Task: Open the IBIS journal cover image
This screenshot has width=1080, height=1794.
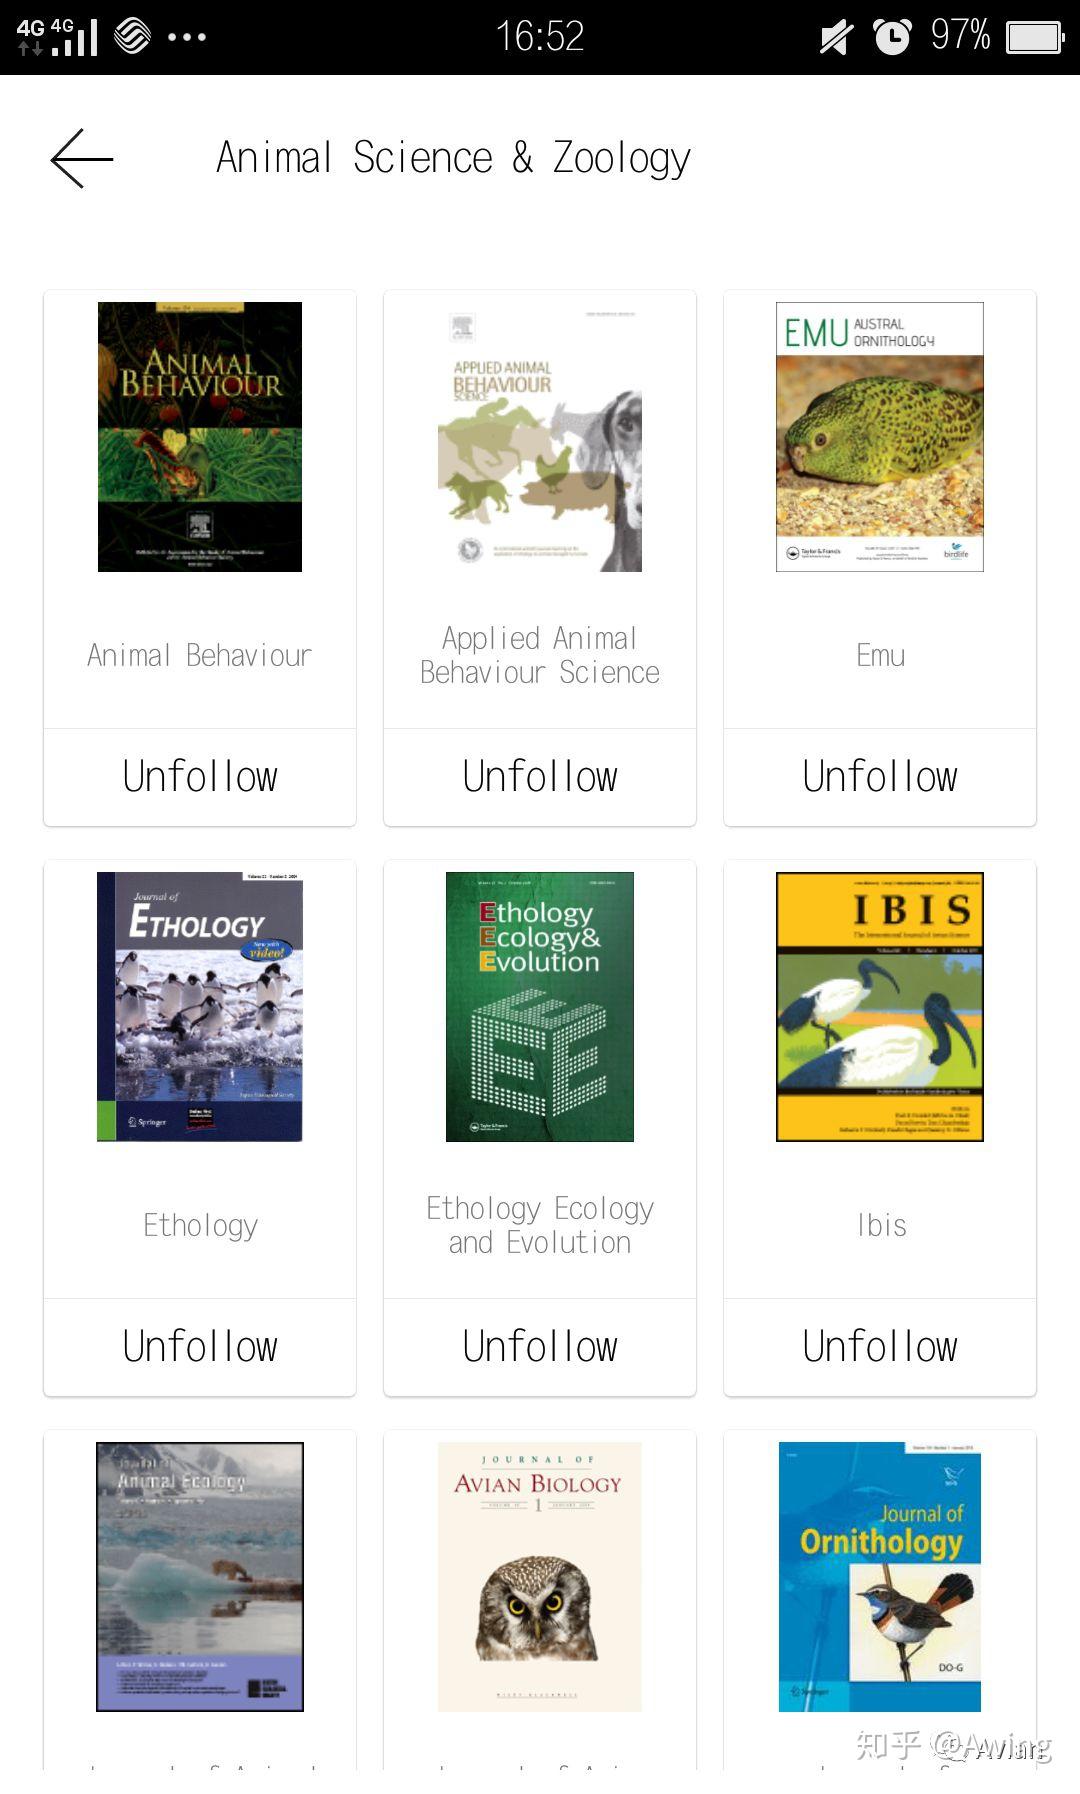Action: [x=880, y=1007]
